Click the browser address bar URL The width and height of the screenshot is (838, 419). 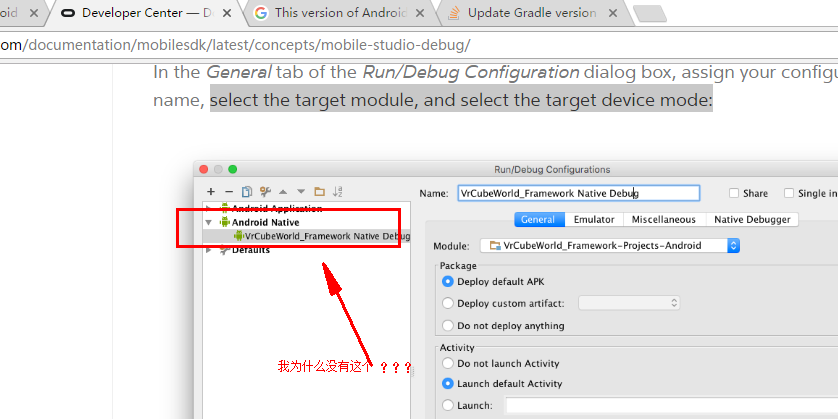tap(235, 45)
